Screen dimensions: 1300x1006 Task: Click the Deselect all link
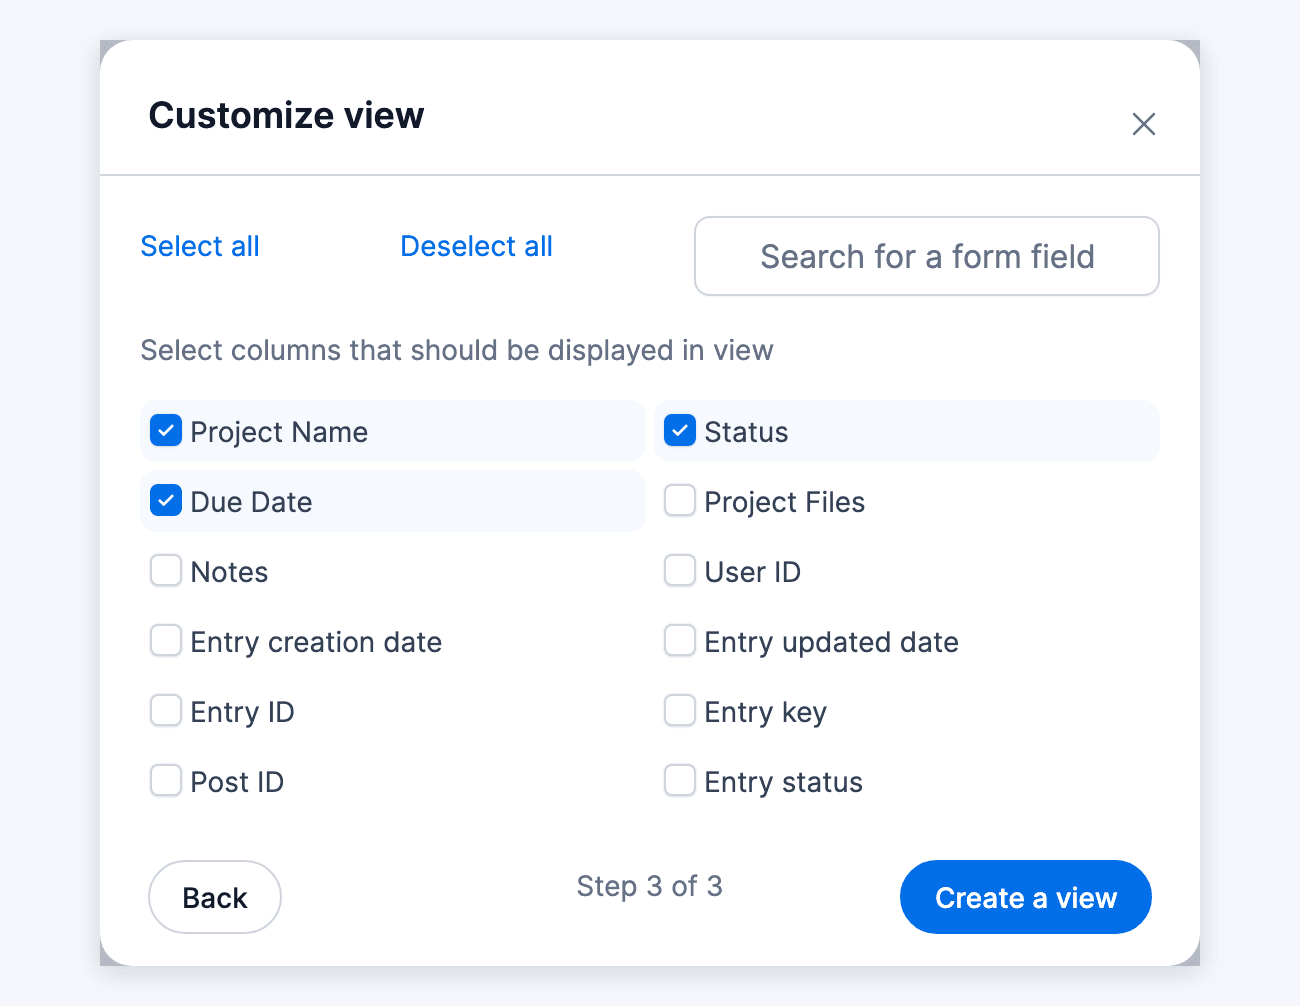point(476,246)
